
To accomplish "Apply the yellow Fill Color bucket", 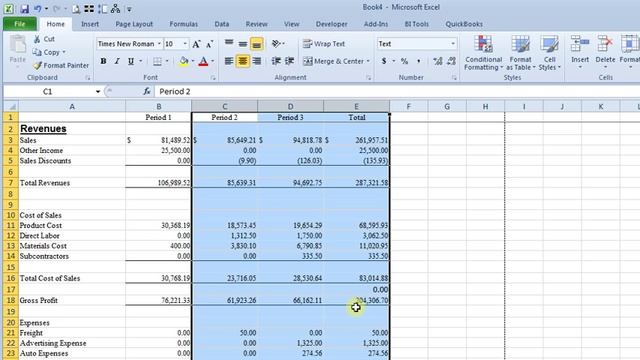I will (x=184, y=61).
